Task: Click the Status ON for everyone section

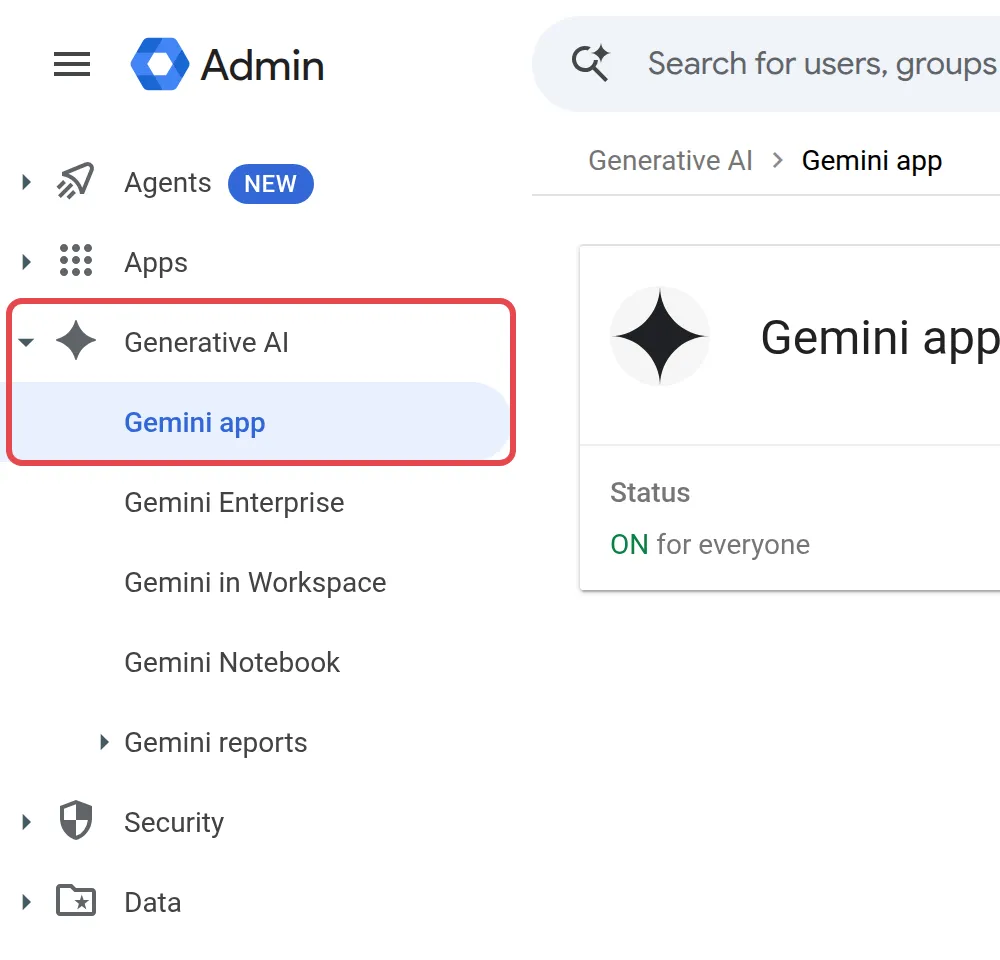Action: pyautogui.click(x=790, y=518)
